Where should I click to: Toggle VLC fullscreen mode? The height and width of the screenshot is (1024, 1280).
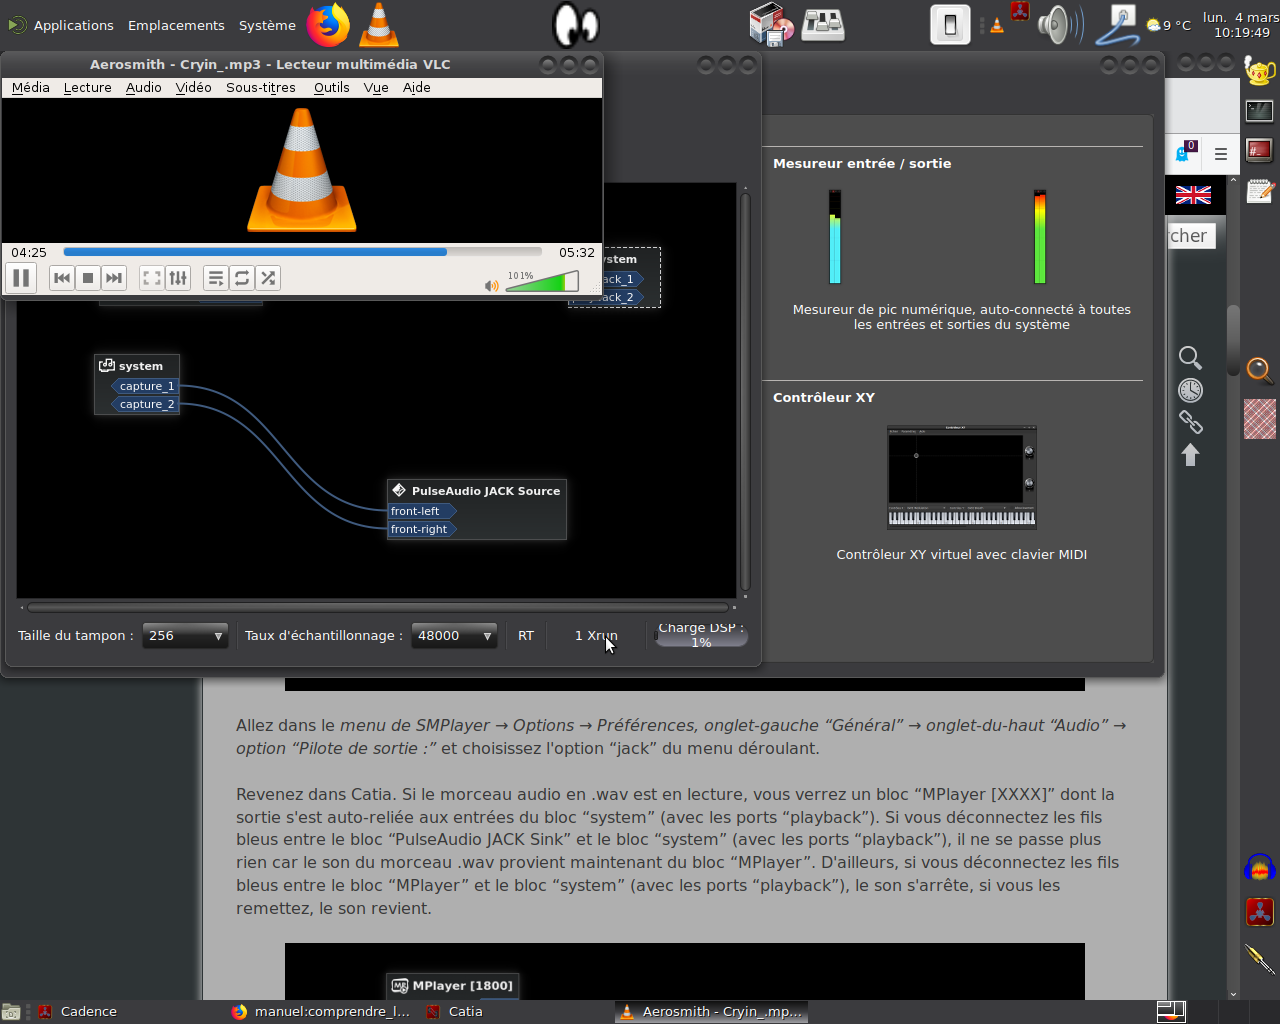click(x=152, y=278)
